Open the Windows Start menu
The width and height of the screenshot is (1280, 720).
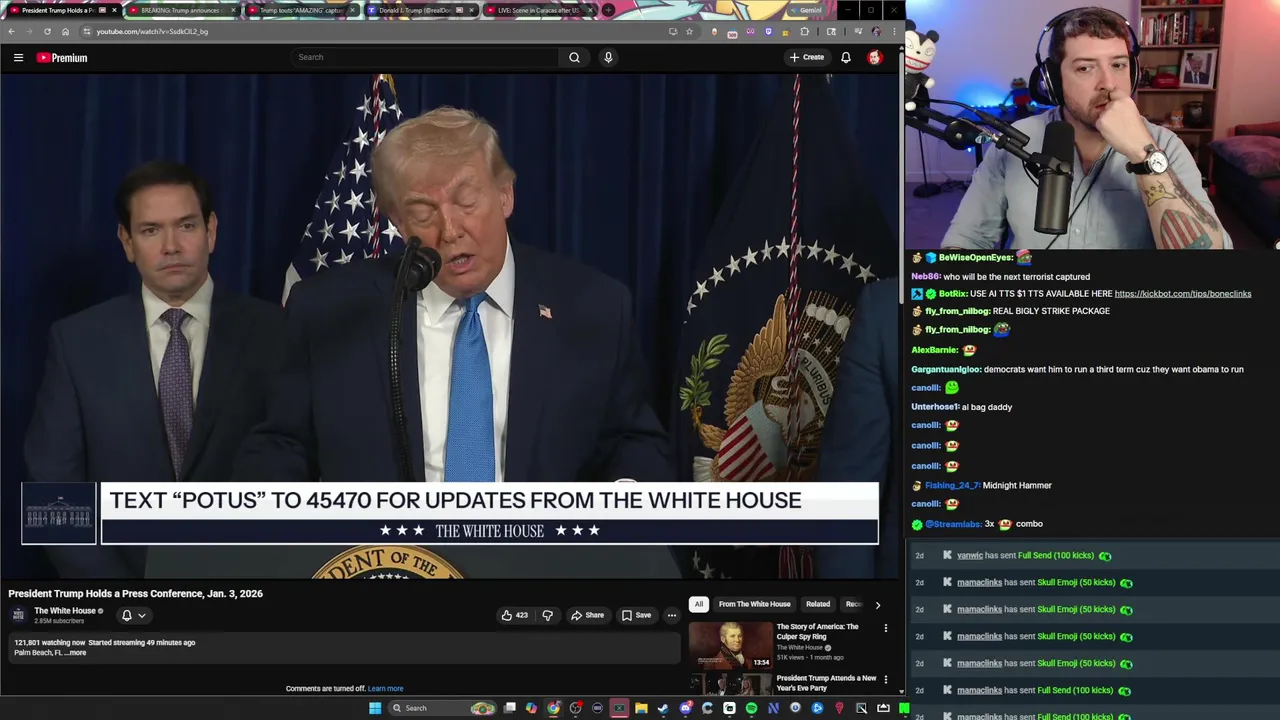pos(375,708)
